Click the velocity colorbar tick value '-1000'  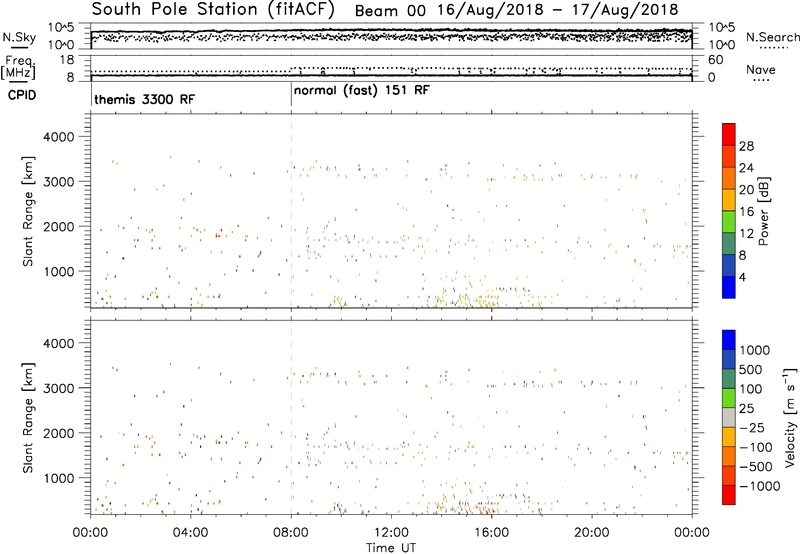pyautogui.click(x=760, y=486)
